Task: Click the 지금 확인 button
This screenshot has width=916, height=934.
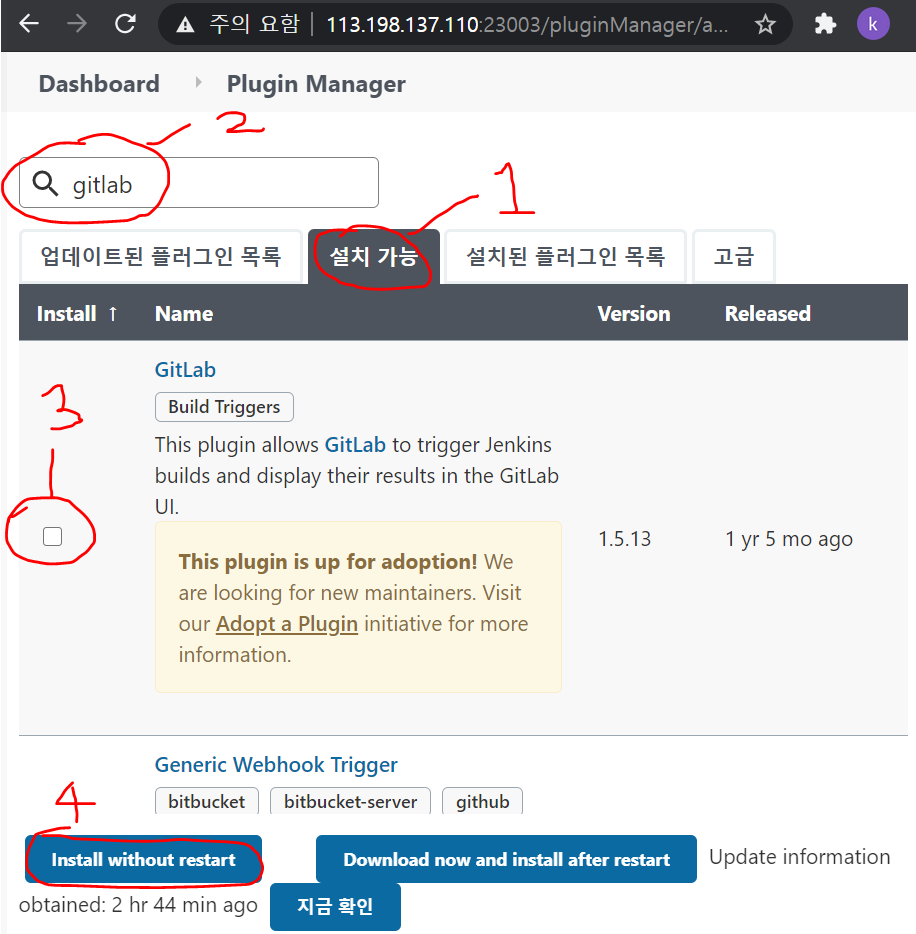Action: pyautogui.click(x=335, y=907)
